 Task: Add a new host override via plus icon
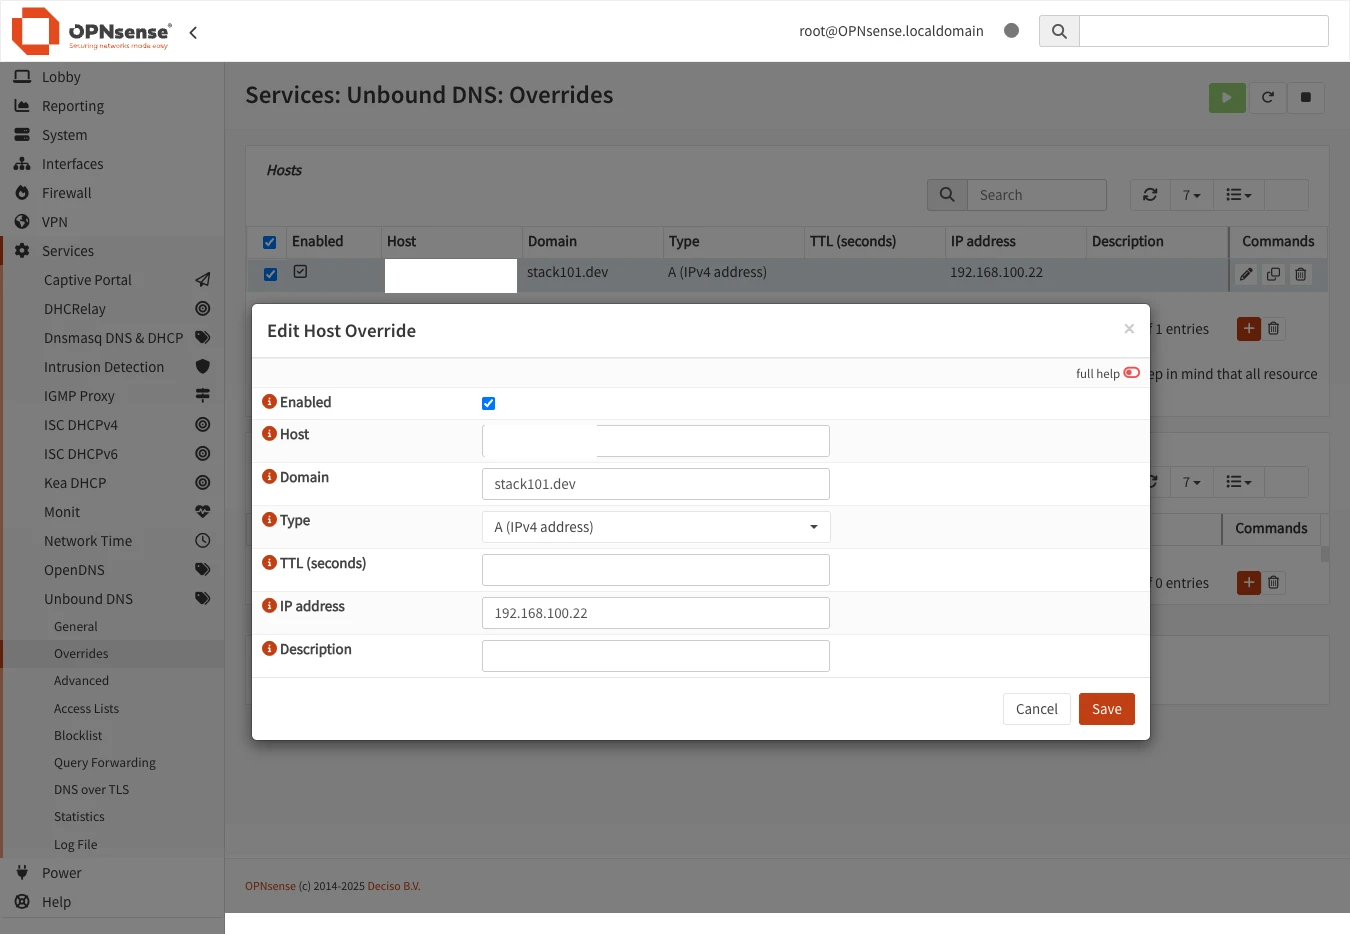point(1248,328)
